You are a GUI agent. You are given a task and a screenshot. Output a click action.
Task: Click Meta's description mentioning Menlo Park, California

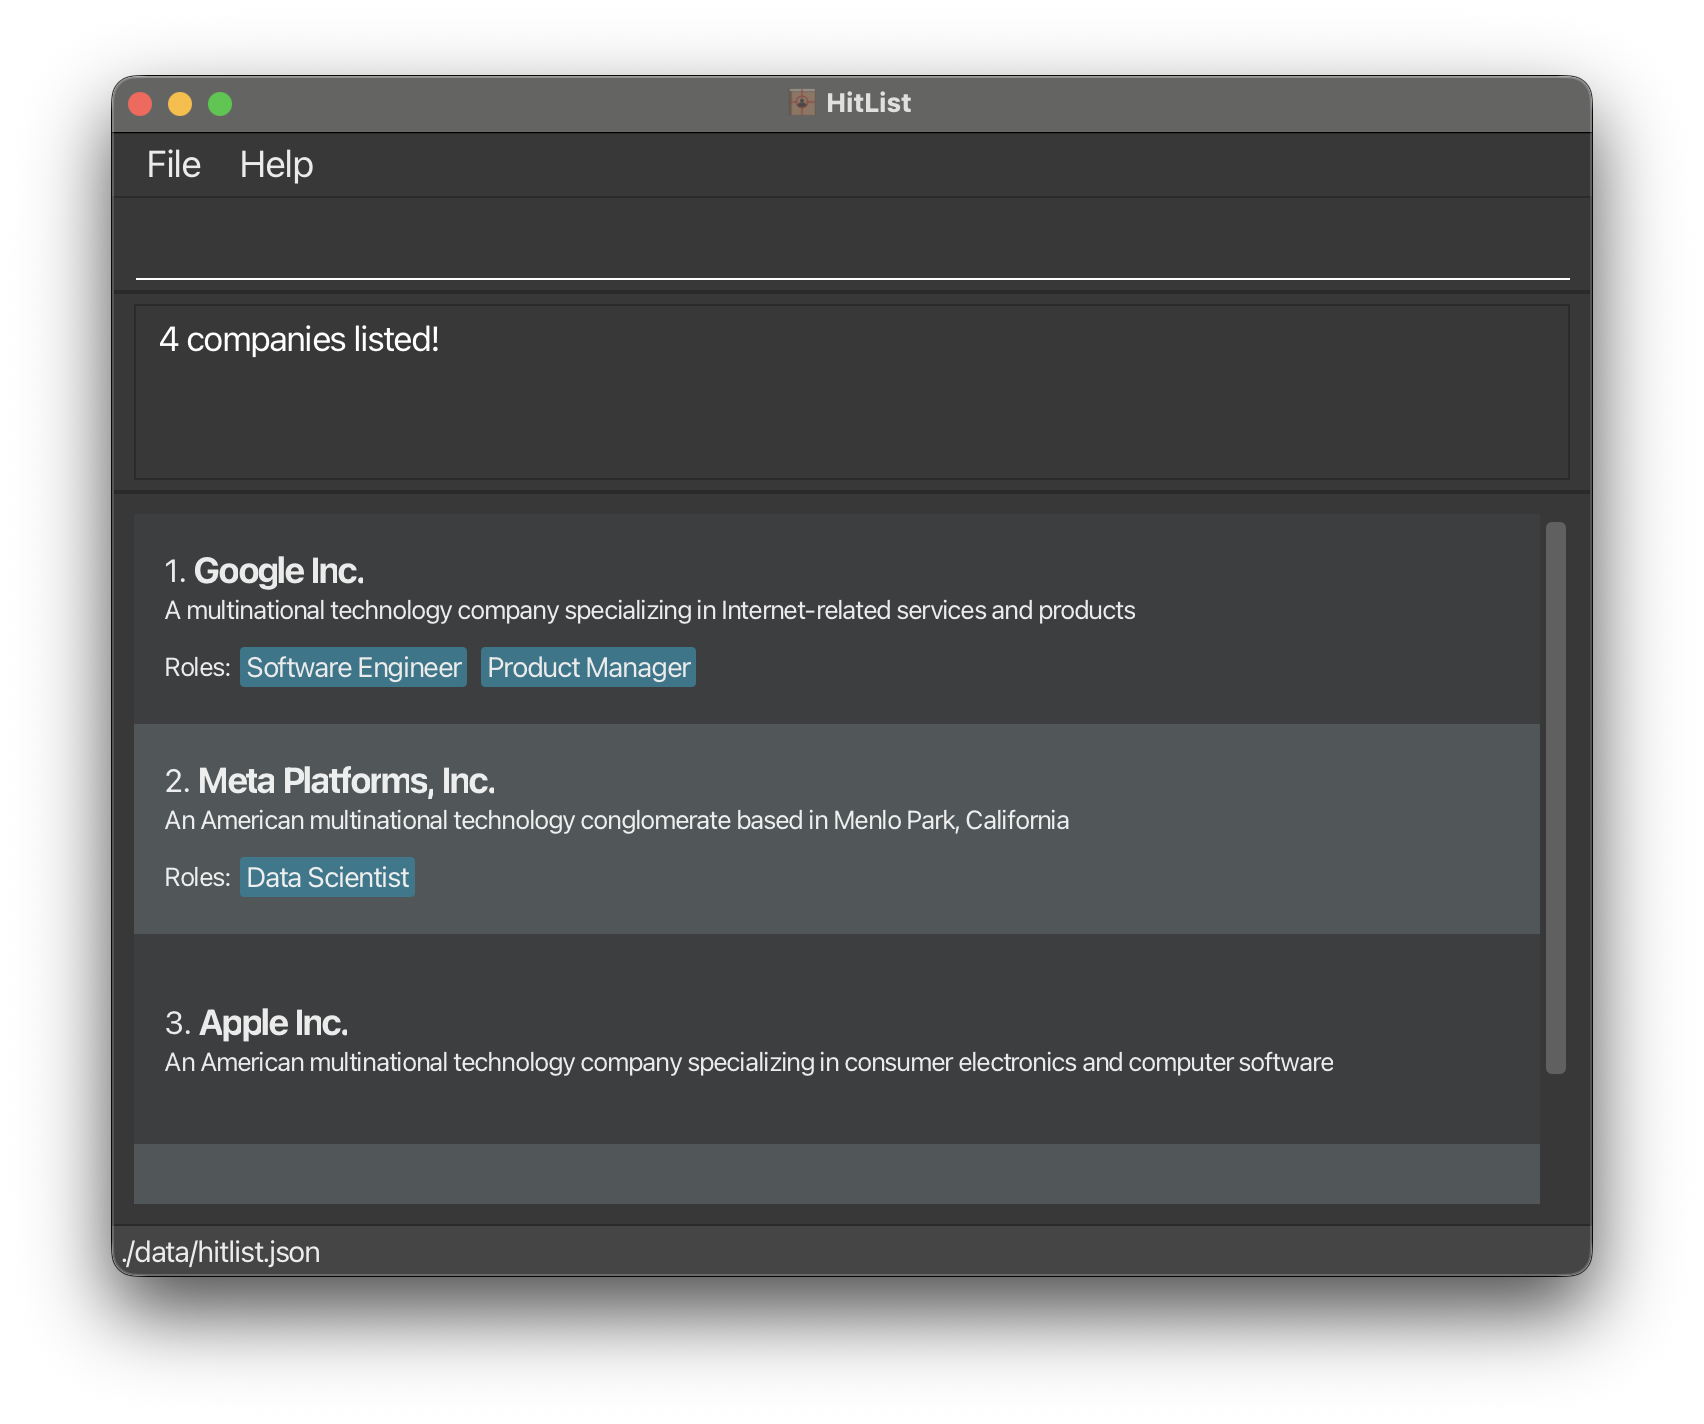point(617,821)
